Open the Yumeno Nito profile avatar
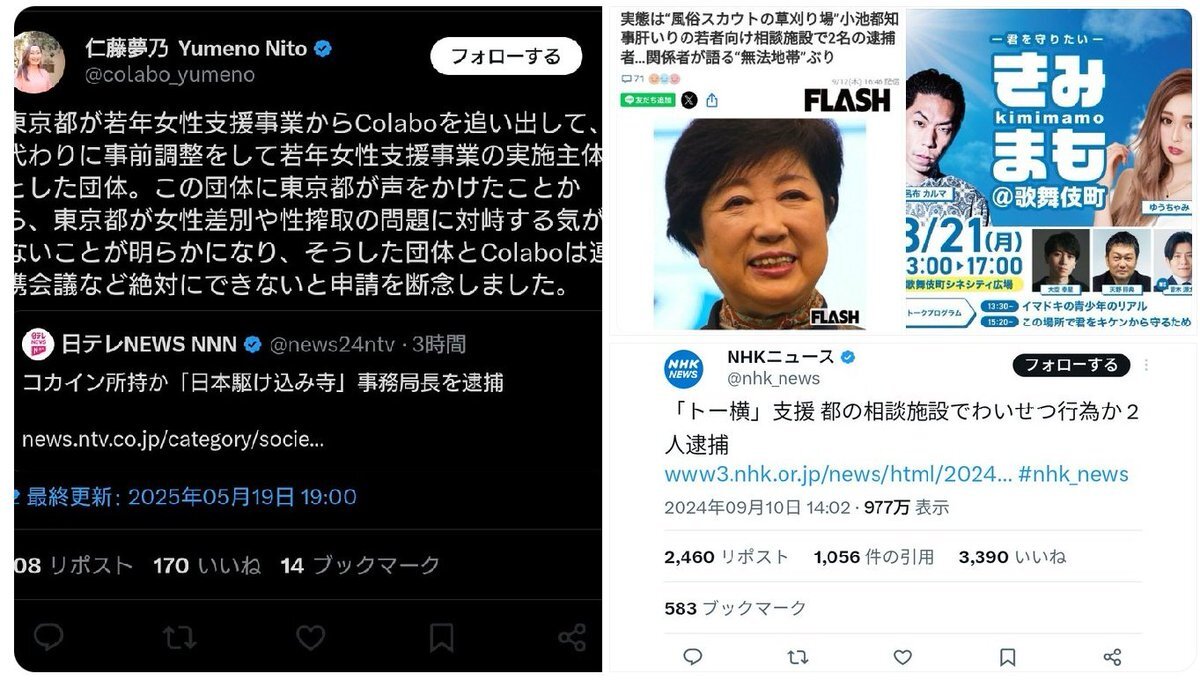This screenshot has width=1200, height=681. [38, 61]
